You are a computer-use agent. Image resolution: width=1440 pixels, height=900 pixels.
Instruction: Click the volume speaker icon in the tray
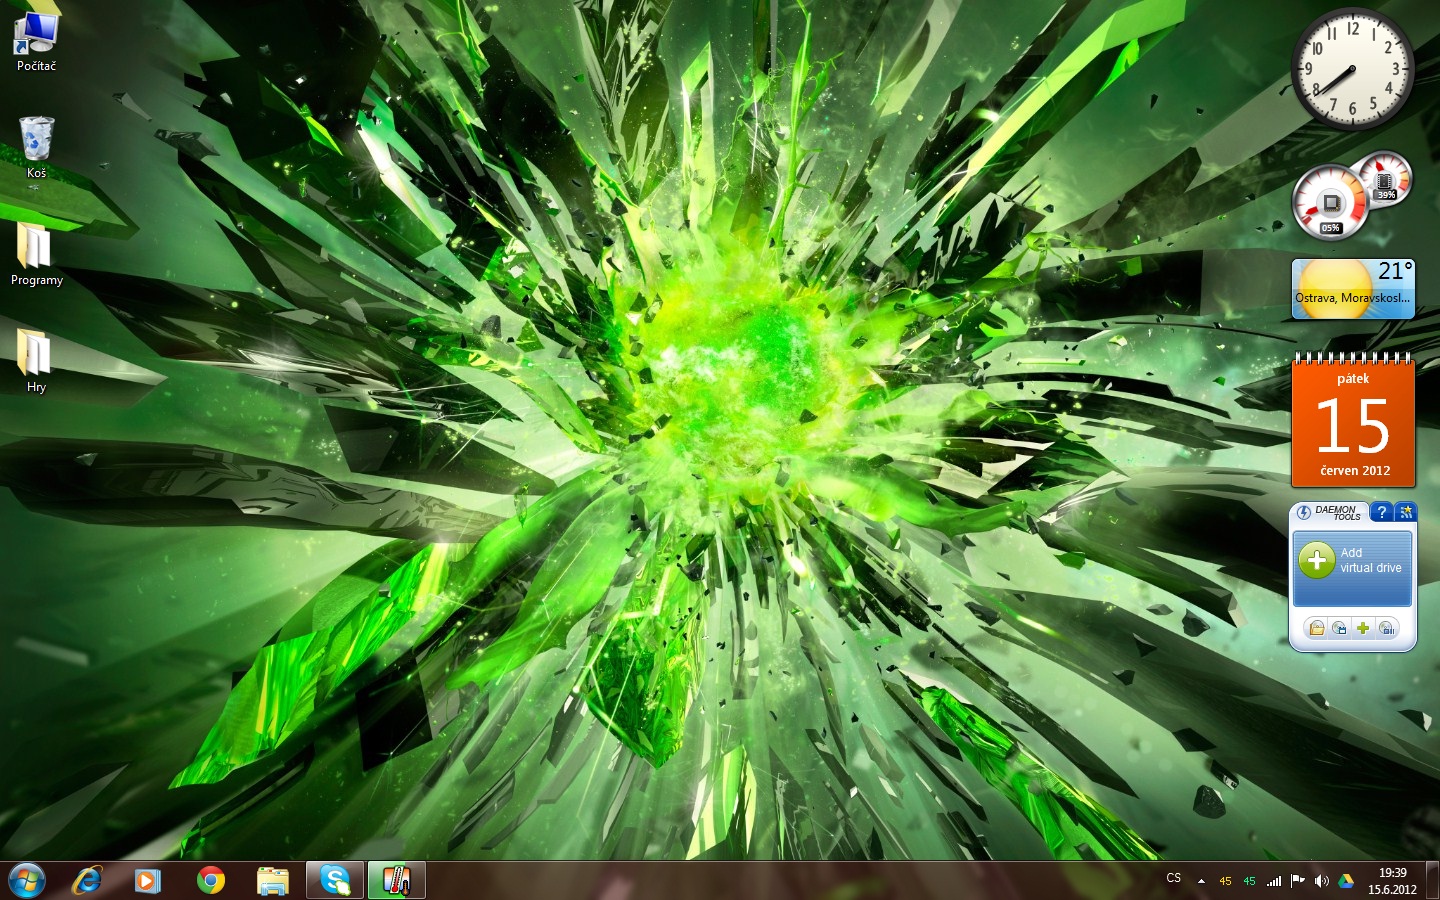tap(1321, 881)
